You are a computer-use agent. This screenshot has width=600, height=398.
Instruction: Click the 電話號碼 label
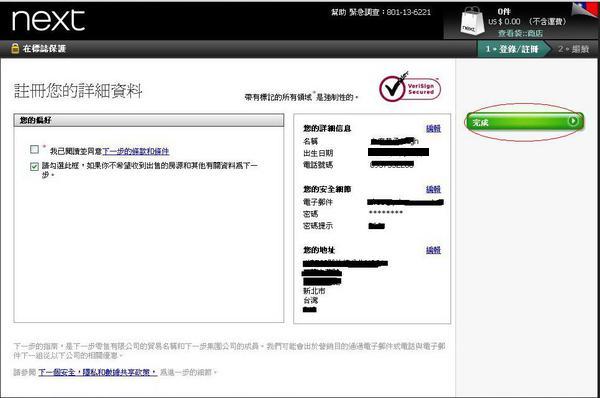(x=318, y=165)
